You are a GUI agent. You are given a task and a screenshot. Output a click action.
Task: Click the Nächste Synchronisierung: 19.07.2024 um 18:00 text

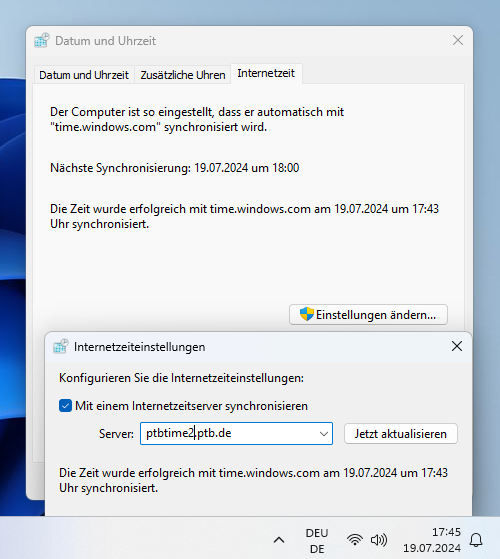click(175, 168)
